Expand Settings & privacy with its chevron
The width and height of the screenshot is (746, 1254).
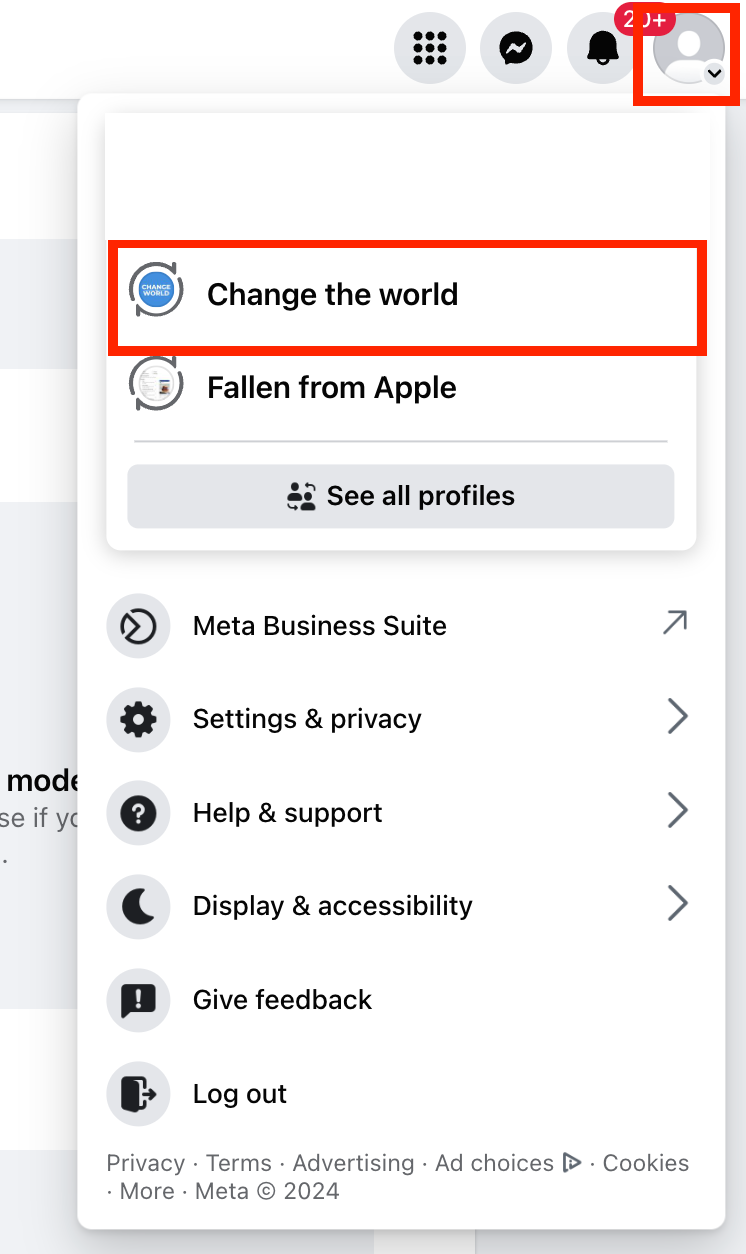point(677,717)
